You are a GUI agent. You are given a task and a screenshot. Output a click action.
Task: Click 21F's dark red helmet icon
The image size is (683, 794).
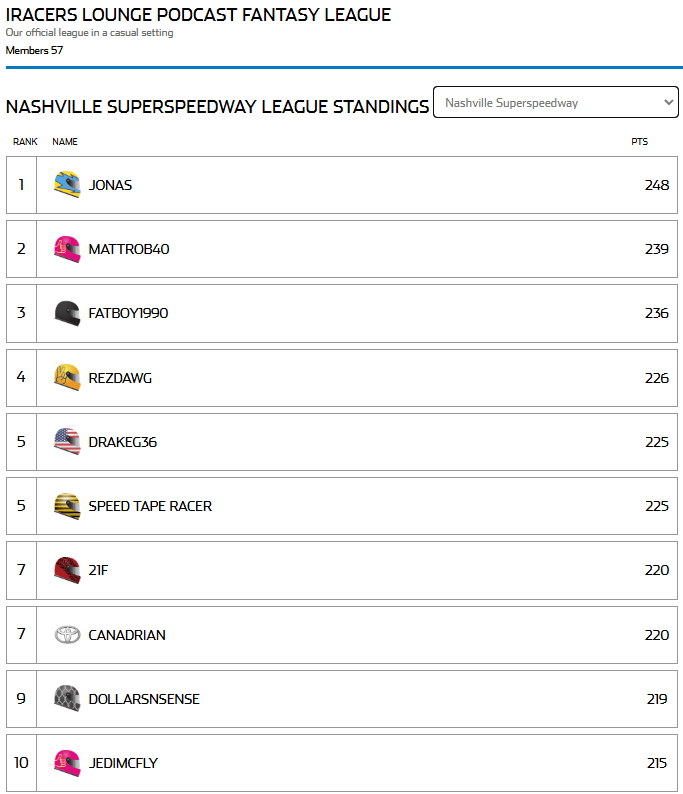pos(67,570)
